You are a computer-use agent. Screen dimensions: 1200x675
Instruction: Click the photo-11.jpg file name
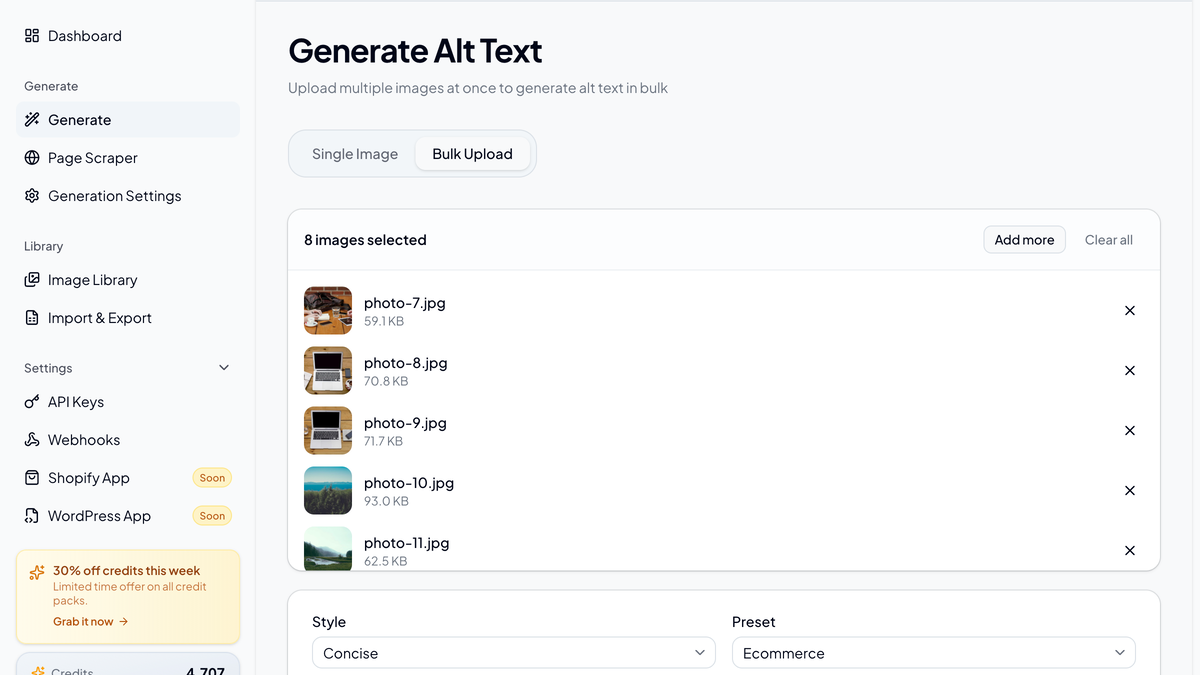coord(407,543)
